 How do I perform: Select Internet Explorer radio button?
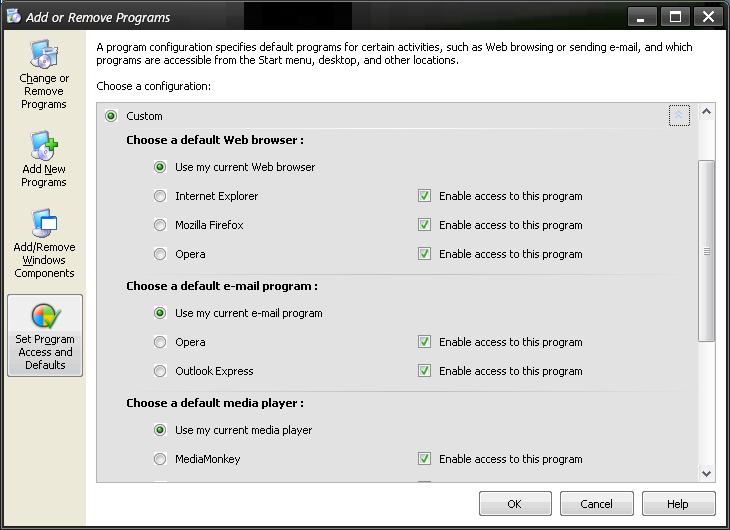click(160, 196)
